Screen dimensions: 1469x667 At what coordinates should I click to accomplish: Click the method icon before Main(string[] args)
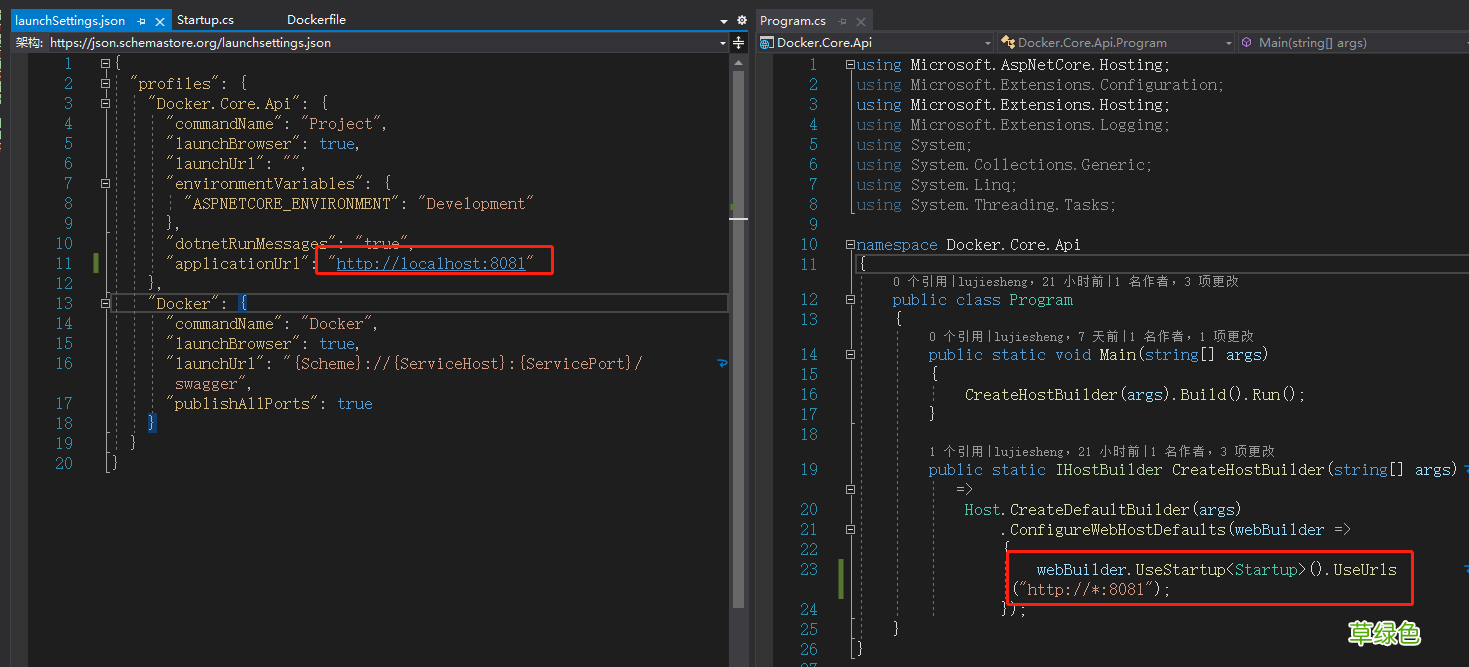click(1246, 42)
